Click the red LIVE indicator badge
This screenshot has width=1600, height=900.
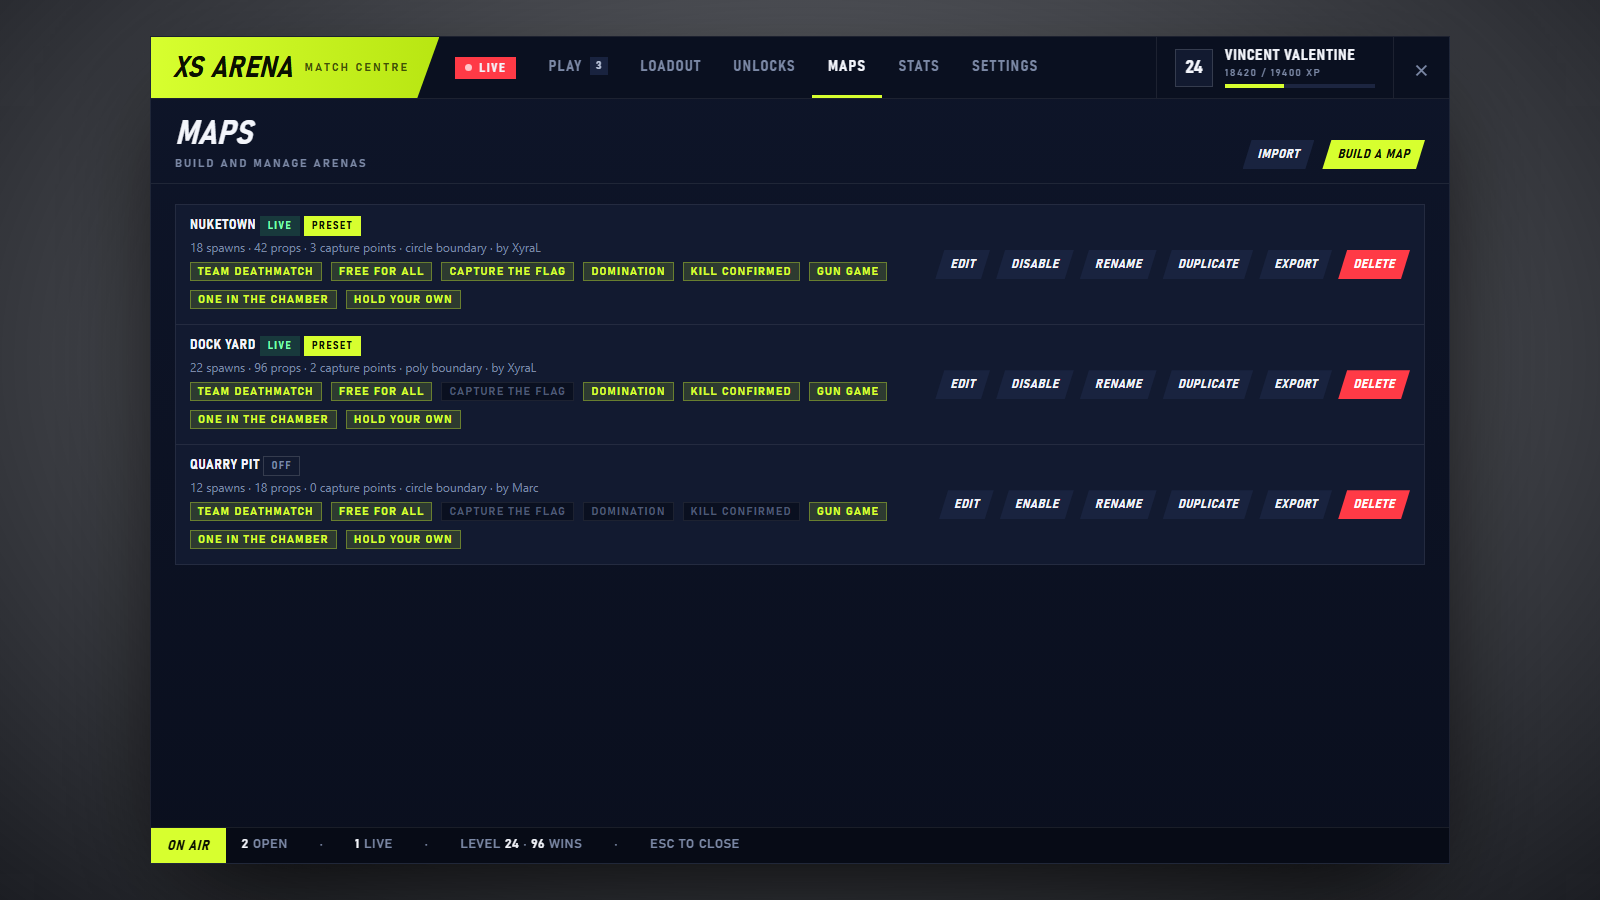485,68
